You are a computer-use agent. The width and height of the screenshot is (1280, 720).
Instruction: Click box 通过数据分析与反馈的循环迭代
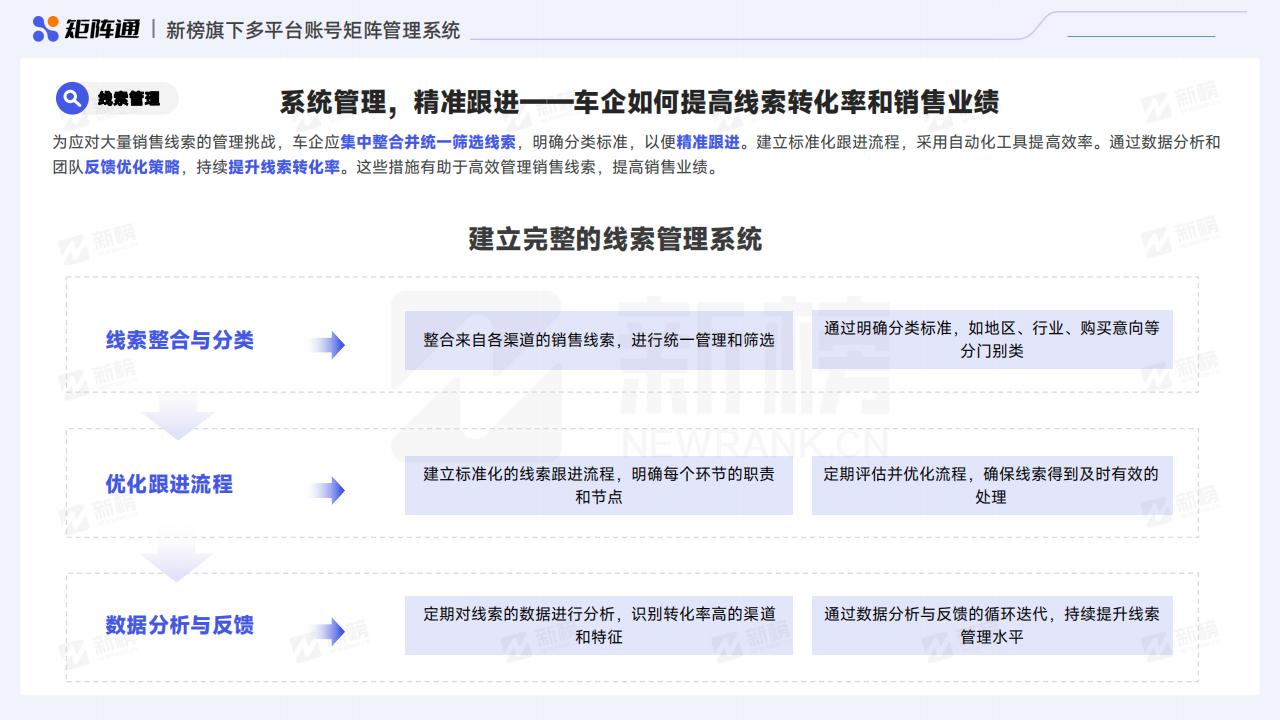pyautogui.click(x=992, y=625)
